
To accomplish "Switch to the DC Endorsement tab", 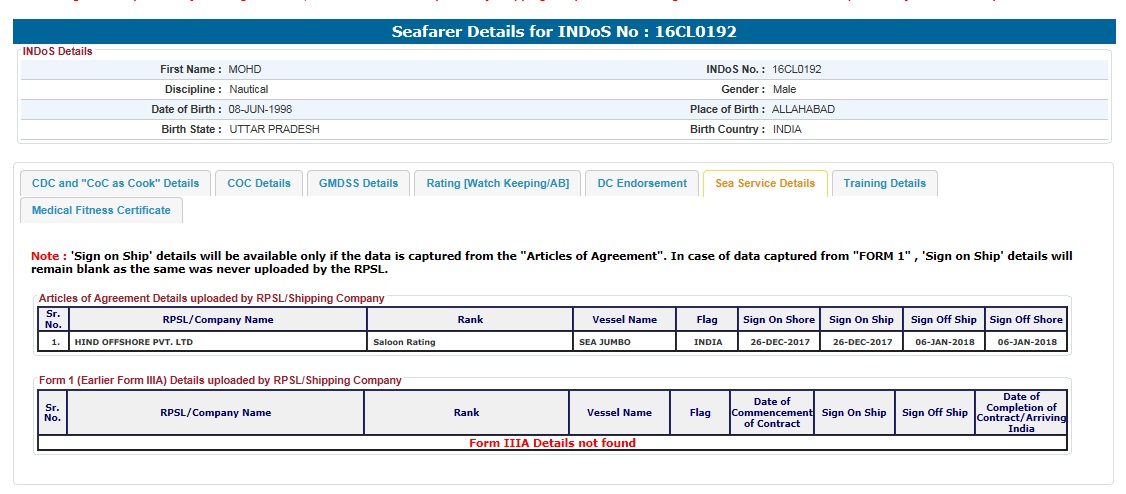I will pos(642,183).
